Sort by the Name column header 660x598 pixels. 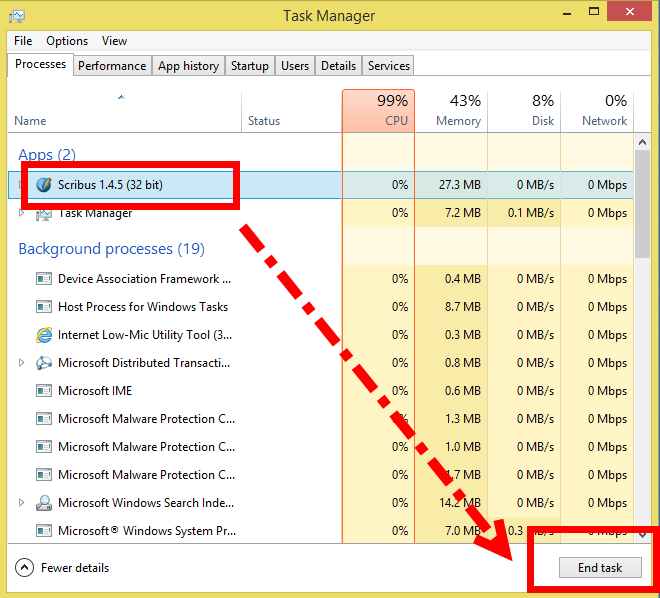click(124, 112)
